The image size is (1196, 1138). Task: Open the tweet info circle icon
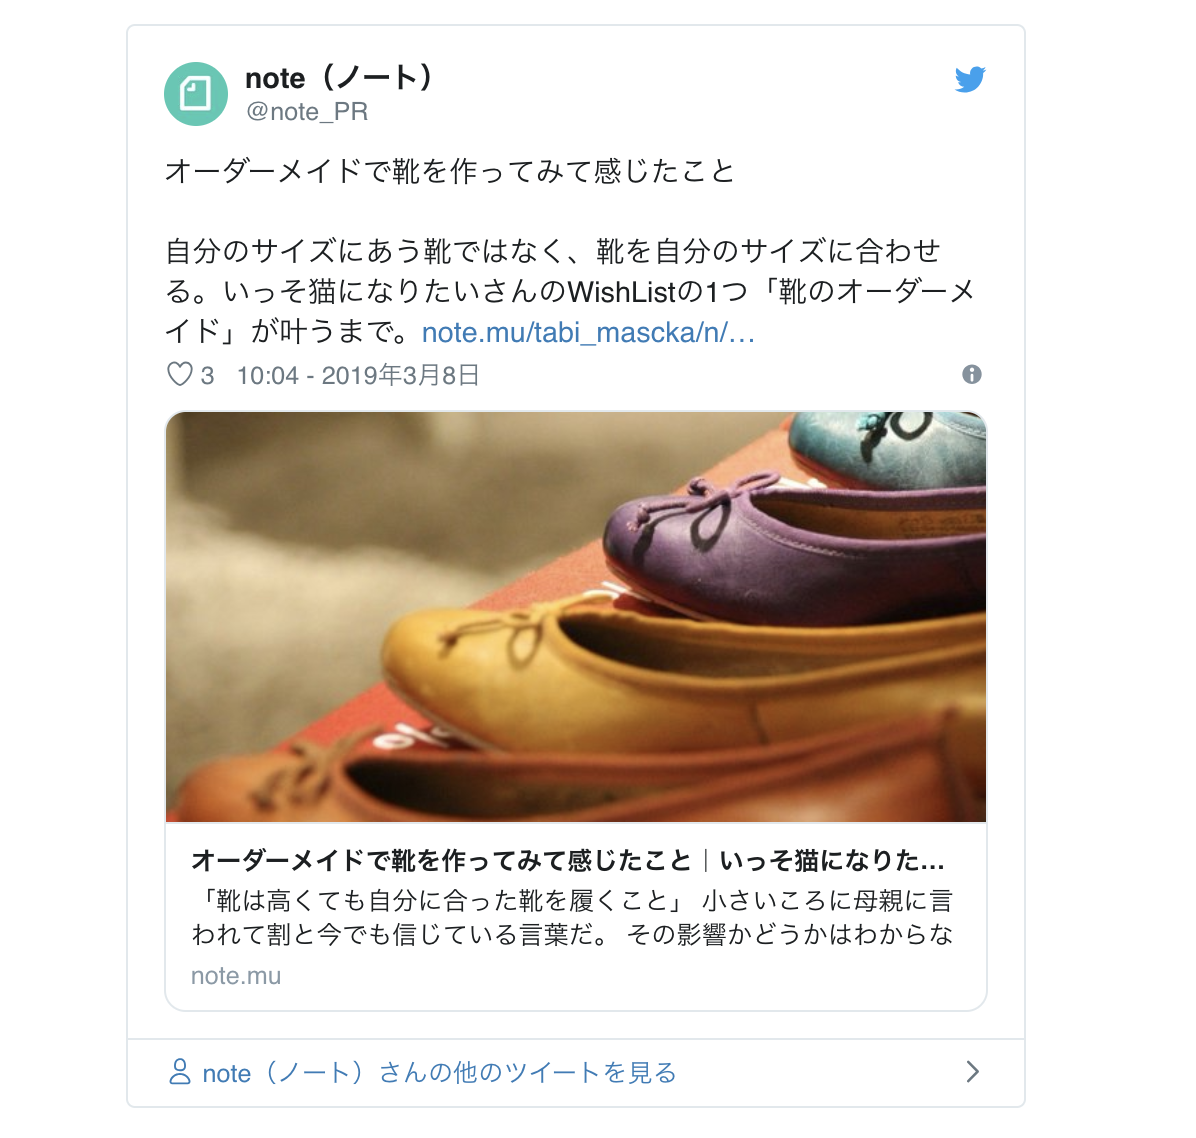coord(971,375)
